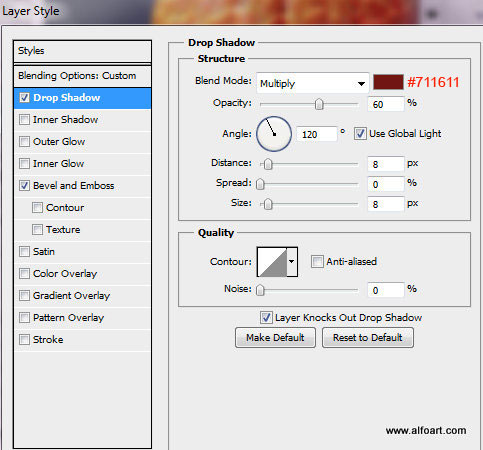Viewport: 483px width, 450px height.
Task: Open the Satin settings row
Action: [83, 252]
